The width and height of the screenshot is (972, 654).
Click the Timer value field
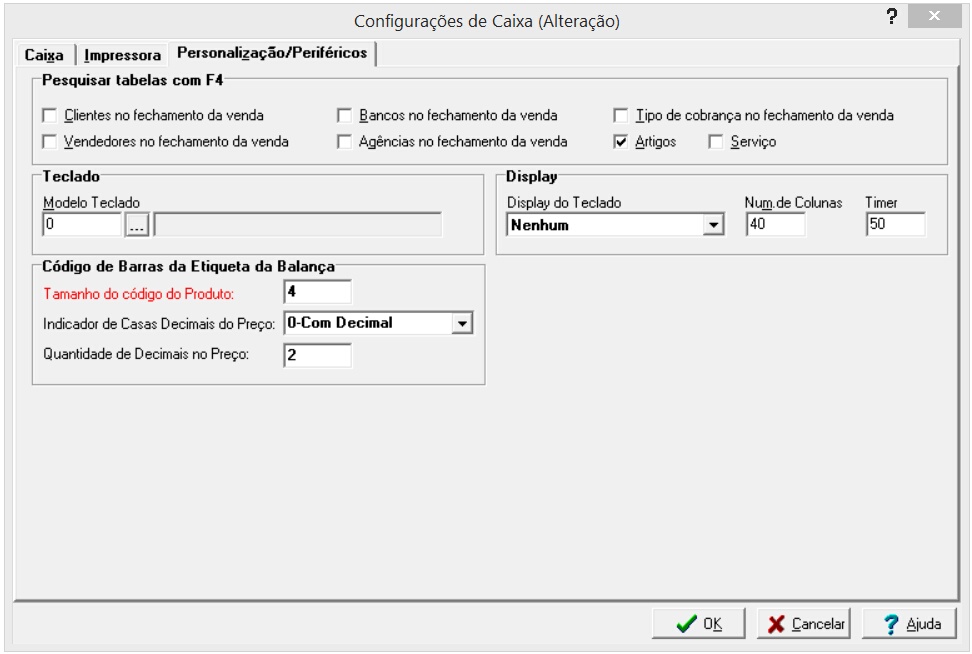tap(896, 224)
